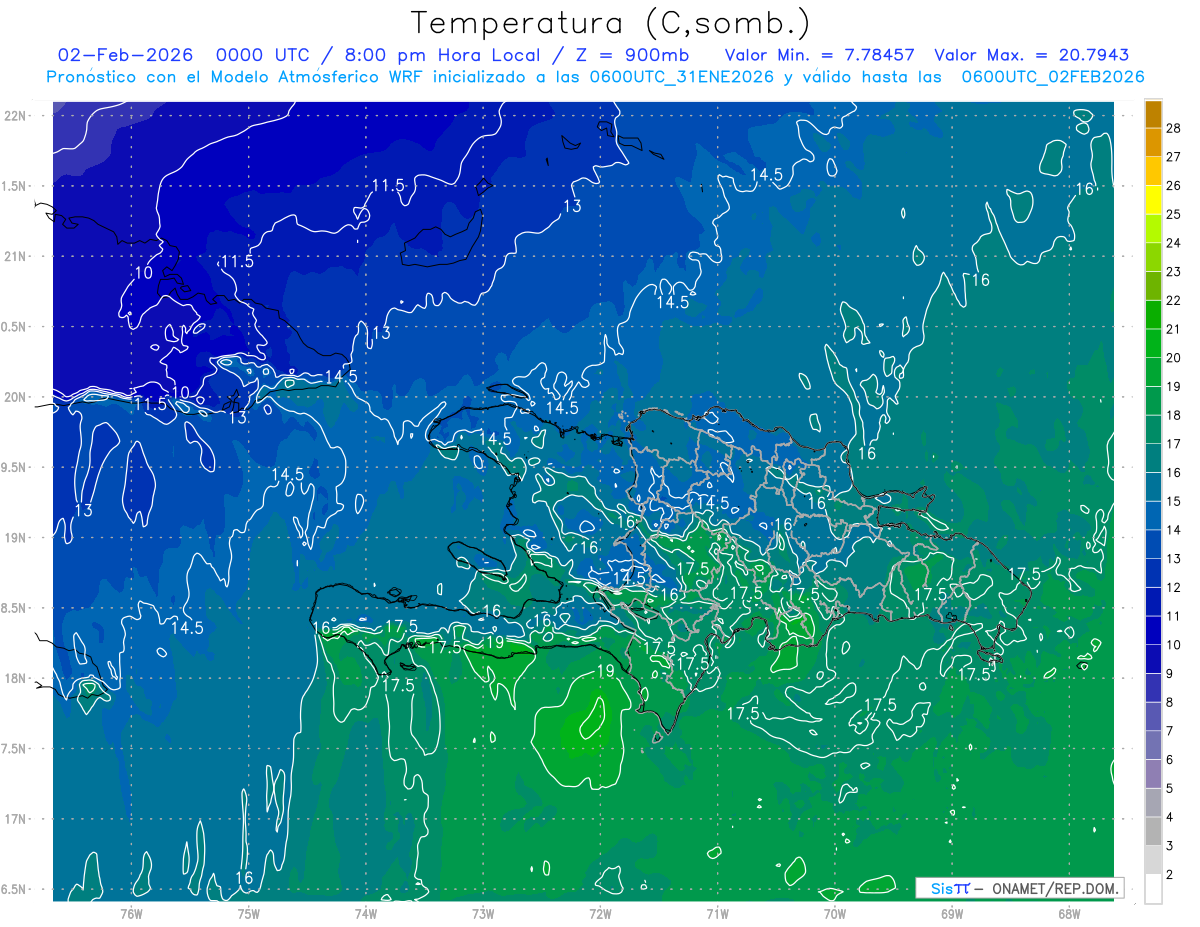Click the '68W' longitude label
The image size is (1200, 927).
(x=1069, y=914)
